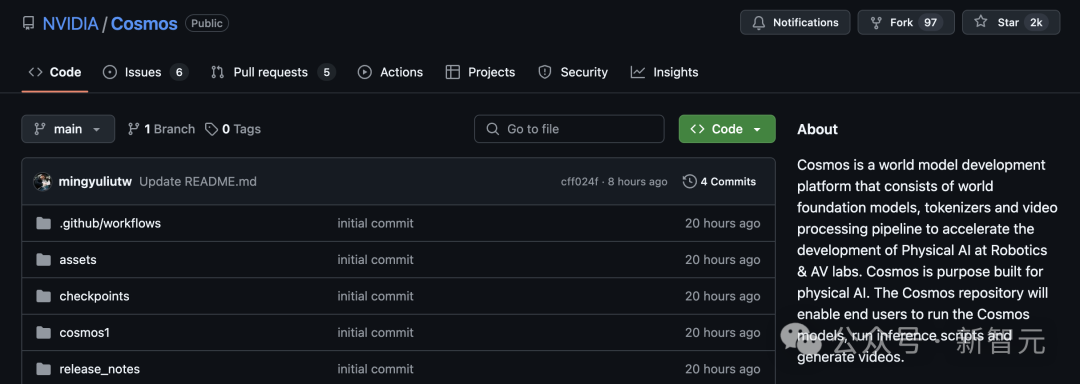Image resolution: width=1080 pixels, height=384 pixels.
Task: Open the Security tab
Action: click(573, 72)
